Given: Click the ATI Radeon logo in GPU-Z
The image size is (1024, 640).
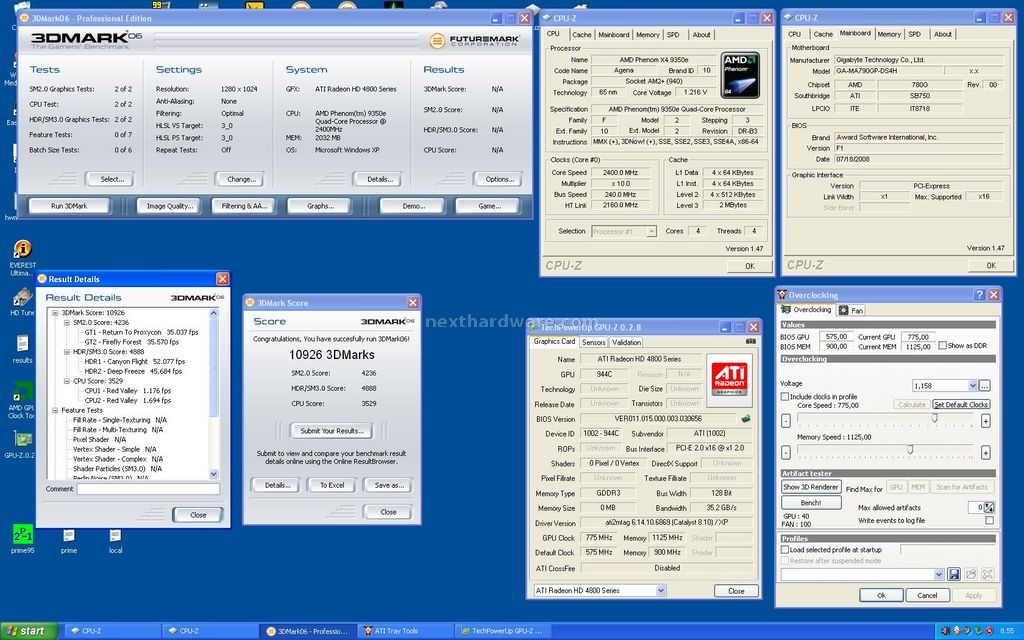Looking at the screenshot, I should [x=729, y=379].
